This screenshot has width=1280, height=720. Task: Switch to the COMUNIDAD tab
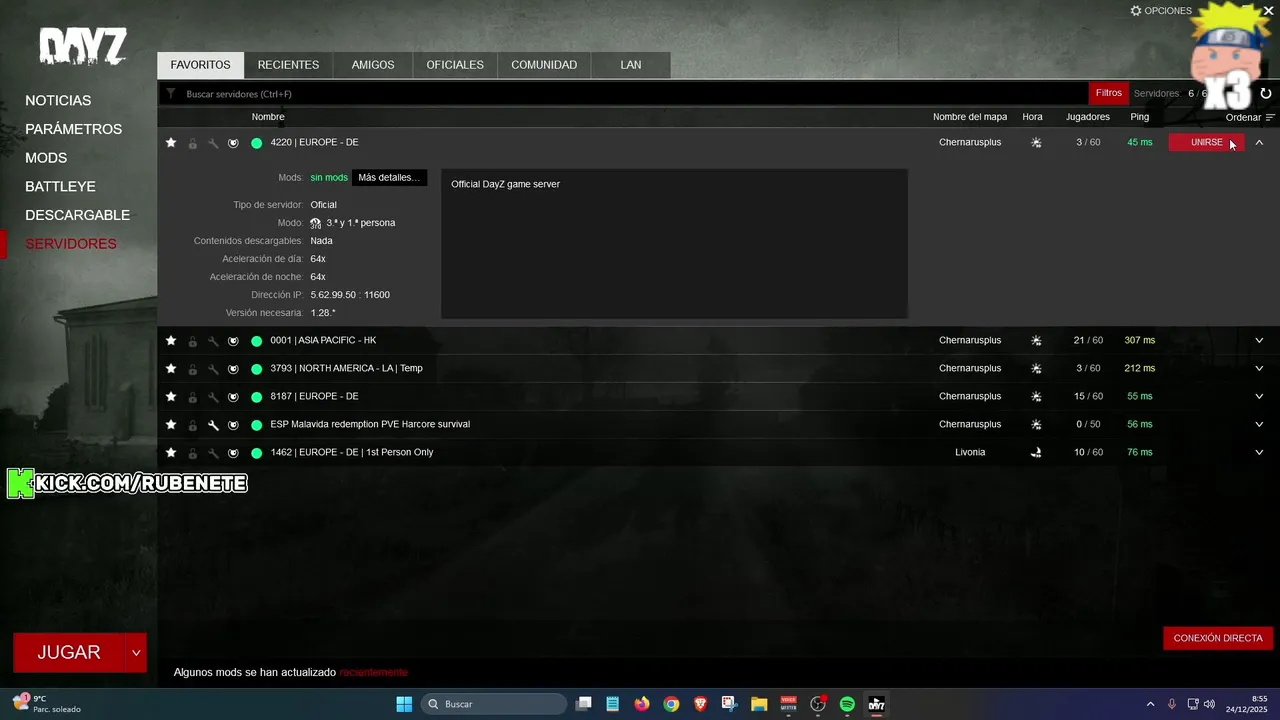[544, 65]
